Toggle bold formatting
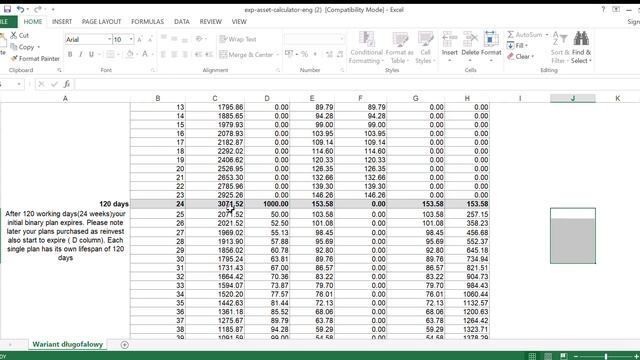The image size is (640, 360). 70,54
